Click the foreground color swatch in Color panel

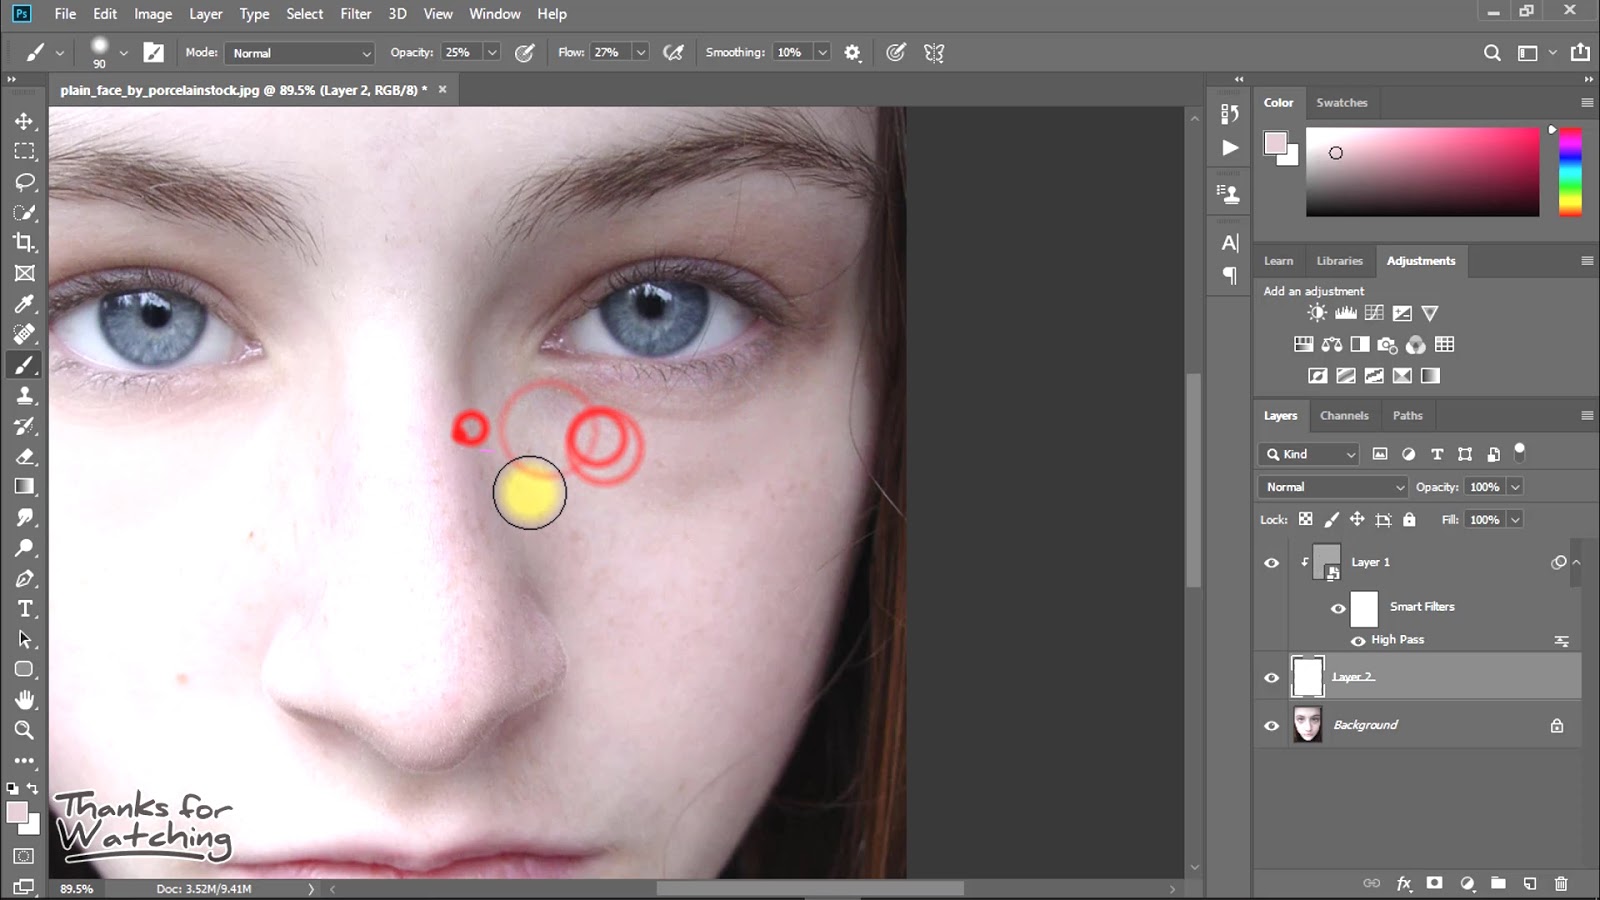1275,143
